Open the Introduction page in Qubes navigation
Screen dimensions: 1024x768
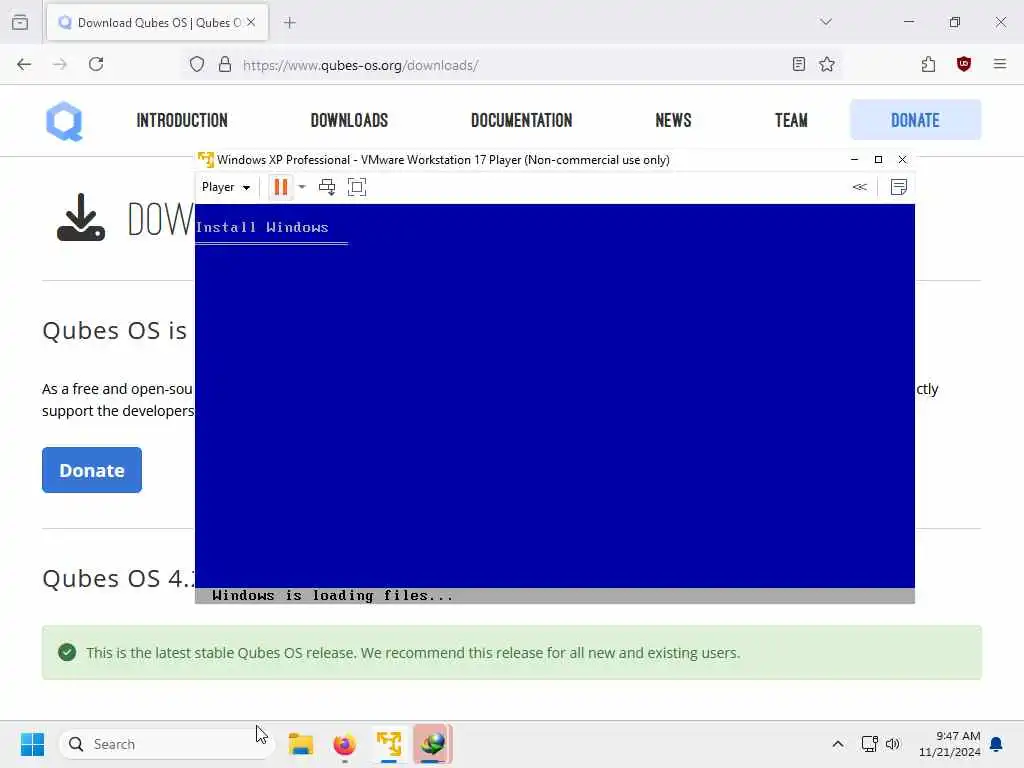point(182,121)
